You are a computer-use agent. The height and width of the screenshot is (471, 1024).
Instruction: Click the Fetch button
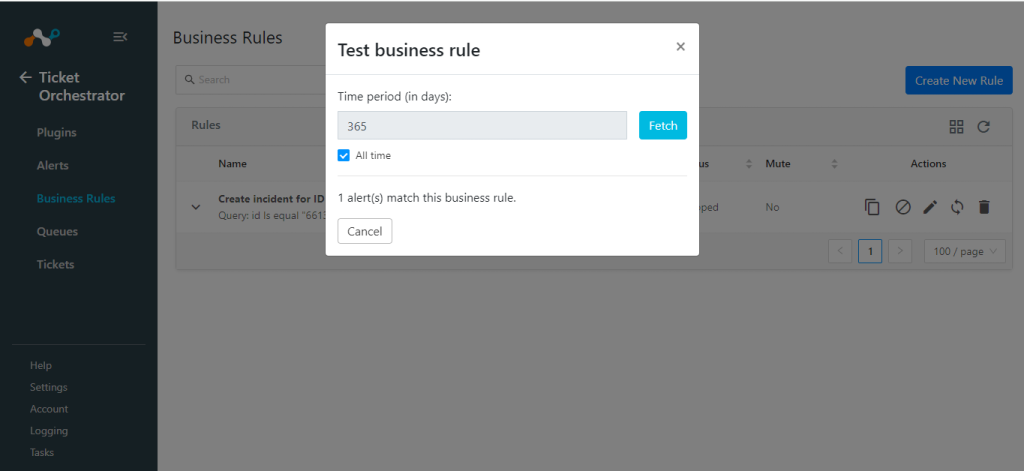[x=663, y=125]
